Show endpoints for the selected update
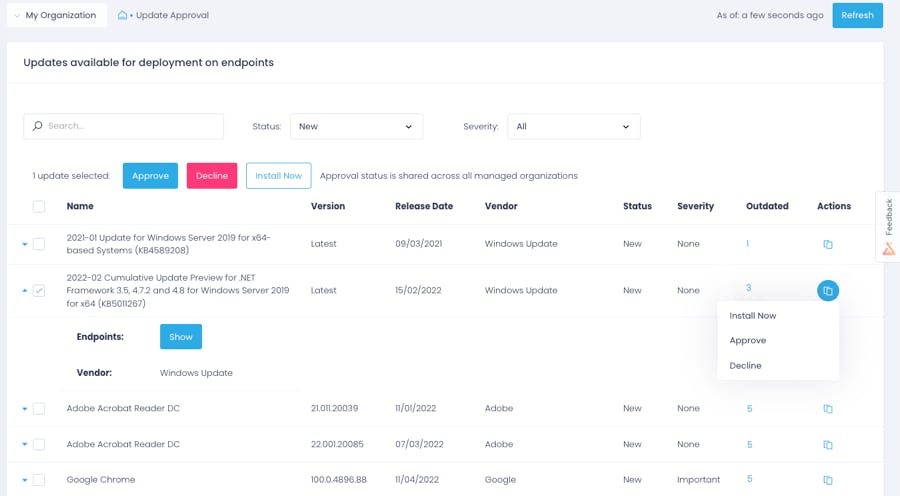The width and height of the screenshot is (900, 496). coord(181,337)
